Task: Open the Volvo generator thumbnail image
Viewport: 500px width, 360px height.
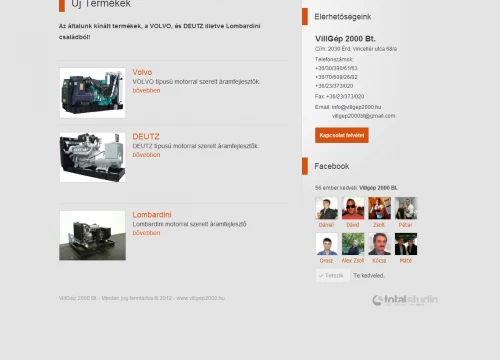Action: [x=92, y=93]
